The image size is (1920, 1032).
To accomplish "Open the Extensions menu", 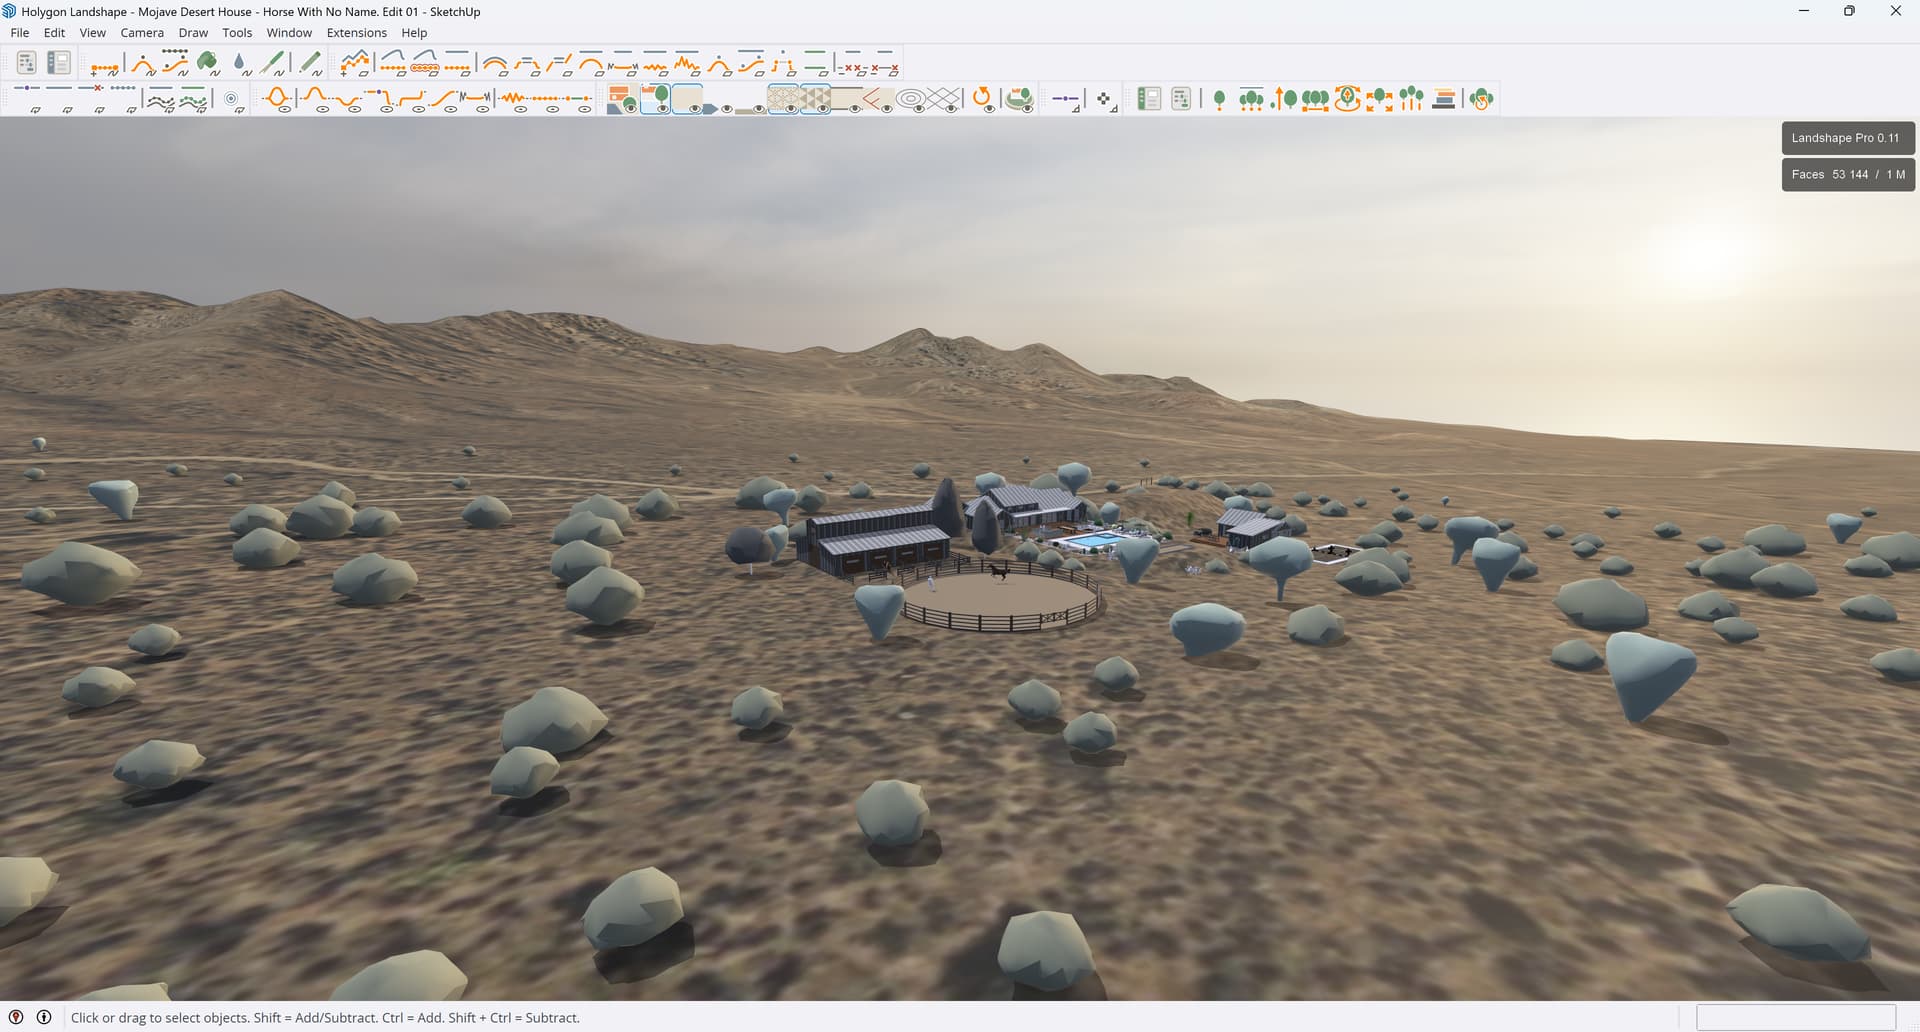I will (x=356, y=33).
